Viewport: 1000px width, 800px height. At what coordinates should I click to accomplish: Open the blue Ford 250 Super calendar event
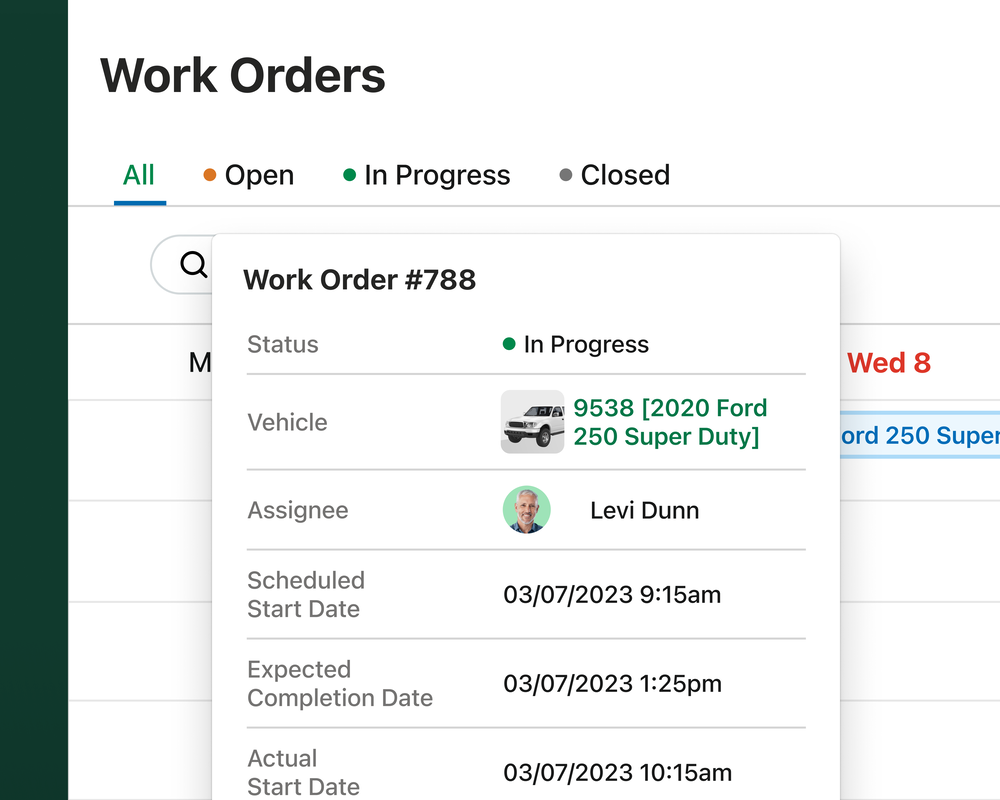920,435
